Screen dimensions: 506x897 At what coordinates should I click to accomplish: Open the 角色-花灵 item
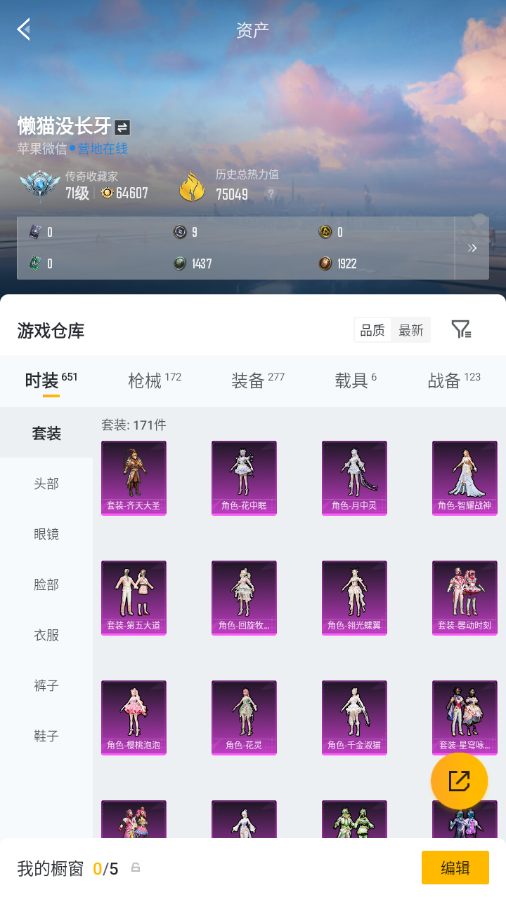pos(244,717)
